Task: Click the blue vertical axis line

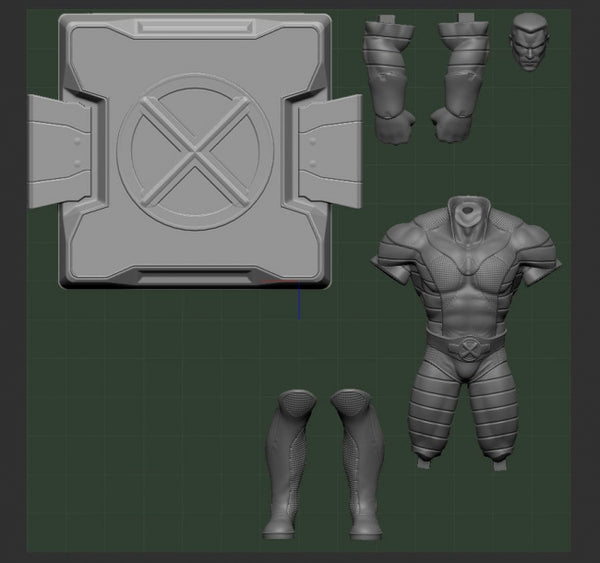Action: [298, 304]
